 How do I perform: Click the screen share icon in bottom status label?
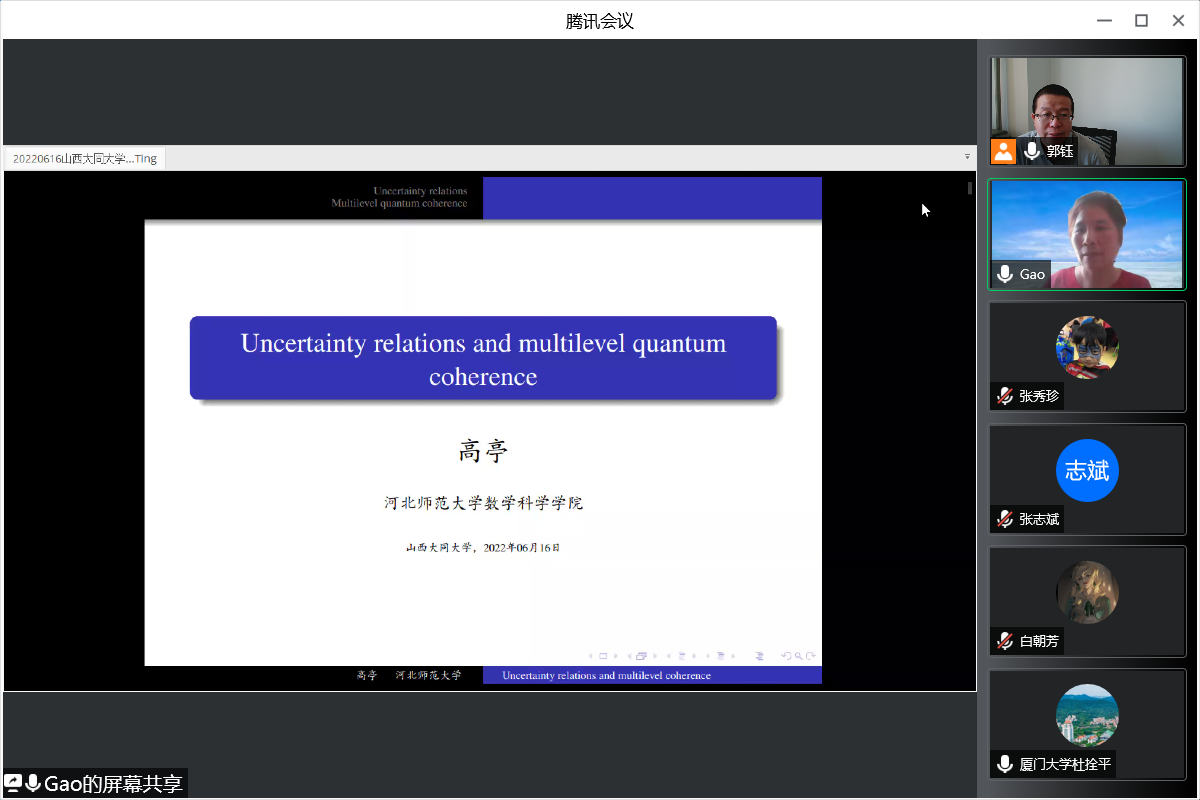point(14,783)
